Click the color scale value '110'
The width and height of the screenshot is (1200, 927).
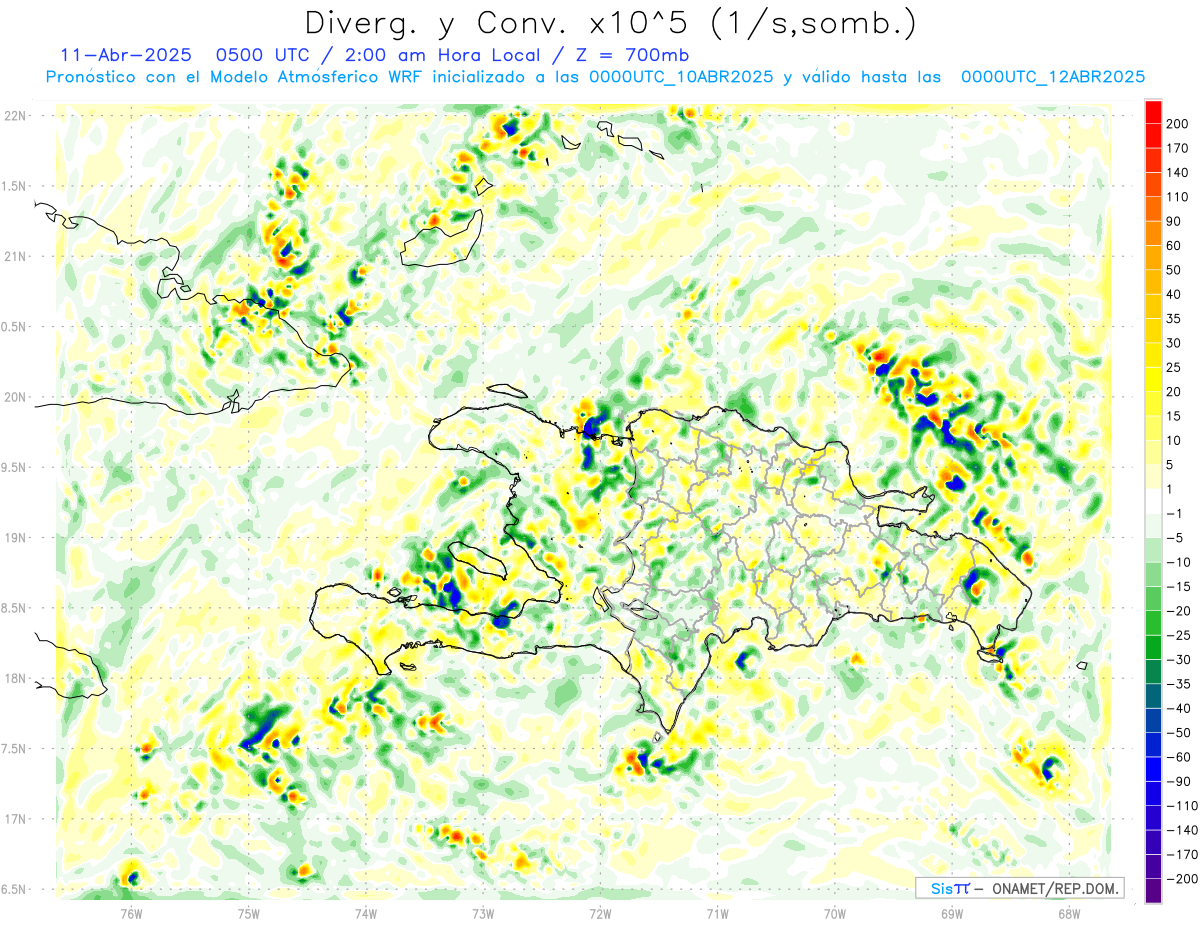(x=1179, y=197)
